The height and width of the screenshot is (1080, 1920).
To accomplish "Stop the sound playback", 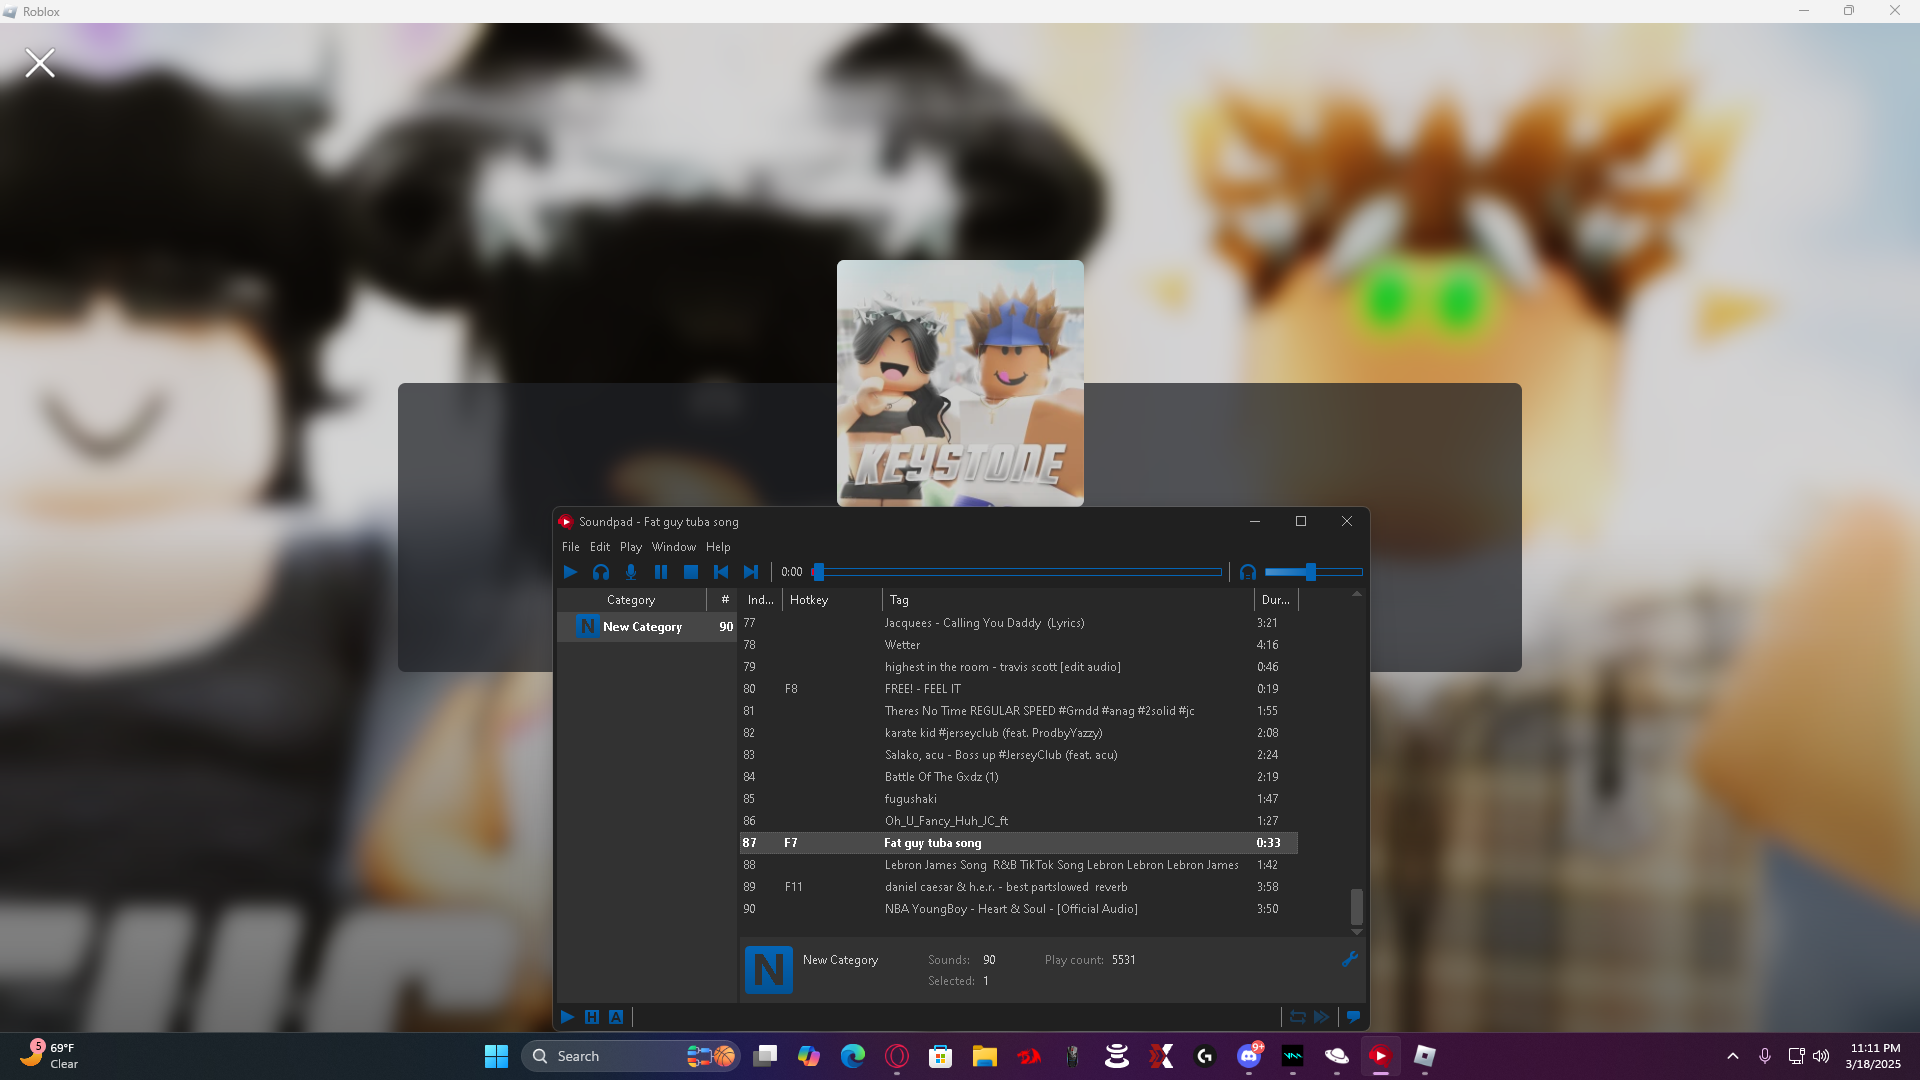I will coord(691,572).
